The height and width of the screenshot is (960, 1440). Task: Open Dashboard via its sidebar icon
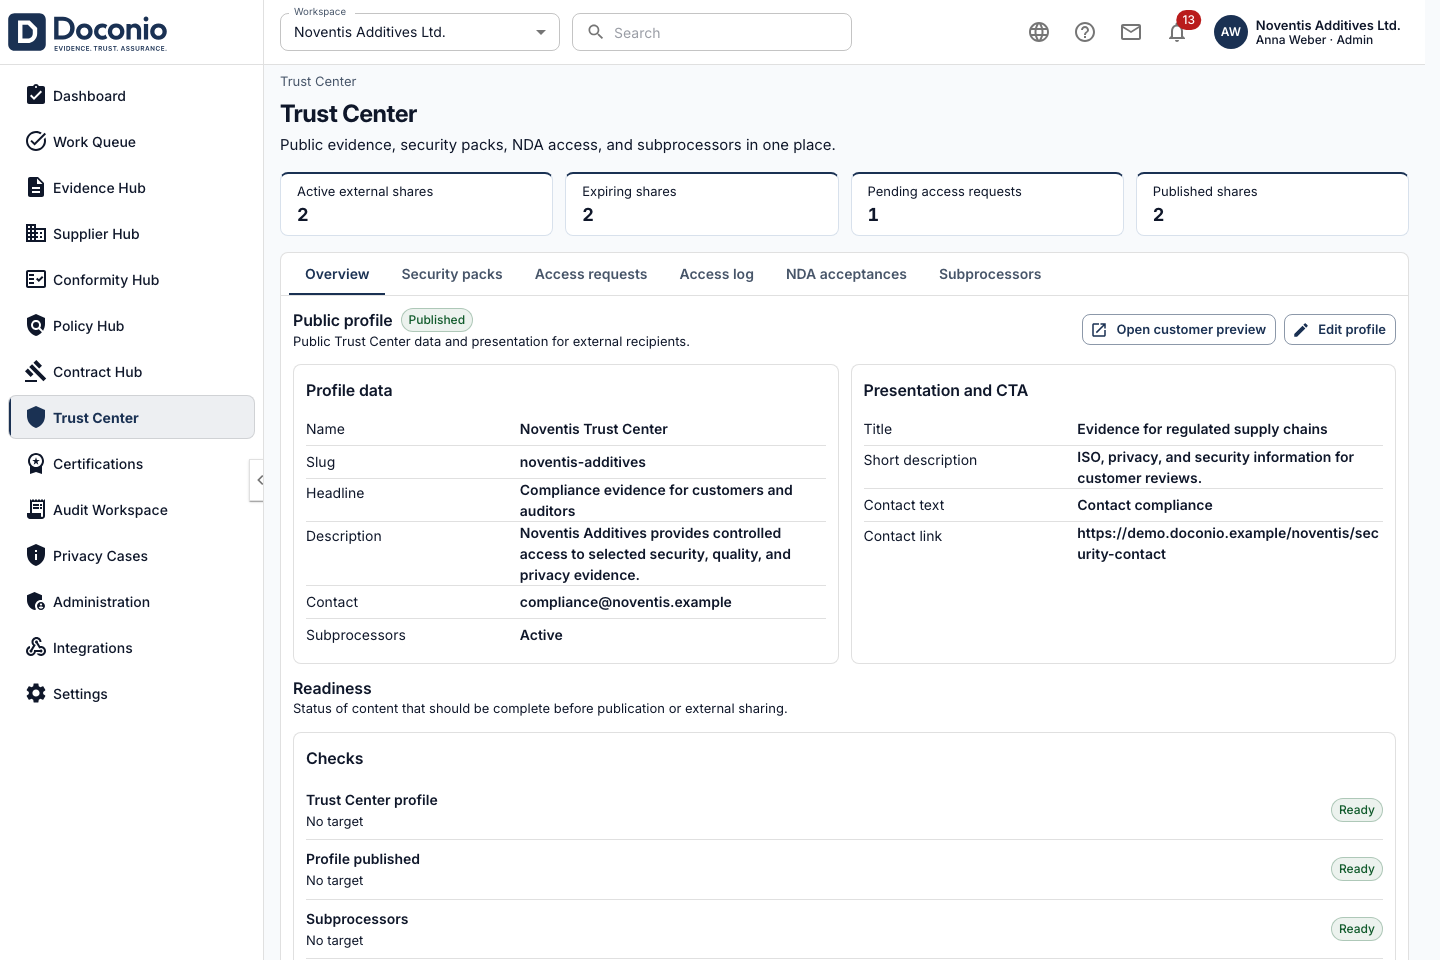(36, 95)
